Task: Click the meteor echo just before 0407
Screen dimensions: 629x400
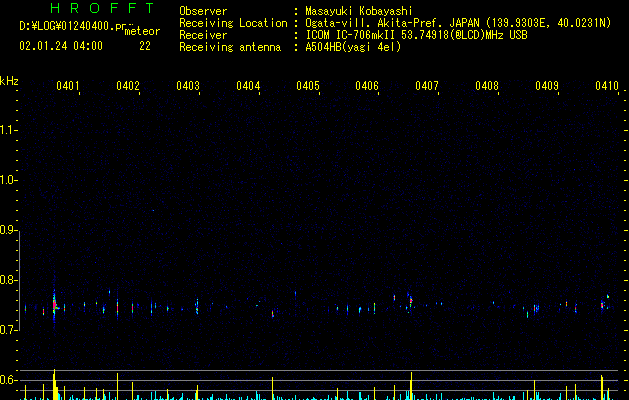Action: [x=410, y=301]
